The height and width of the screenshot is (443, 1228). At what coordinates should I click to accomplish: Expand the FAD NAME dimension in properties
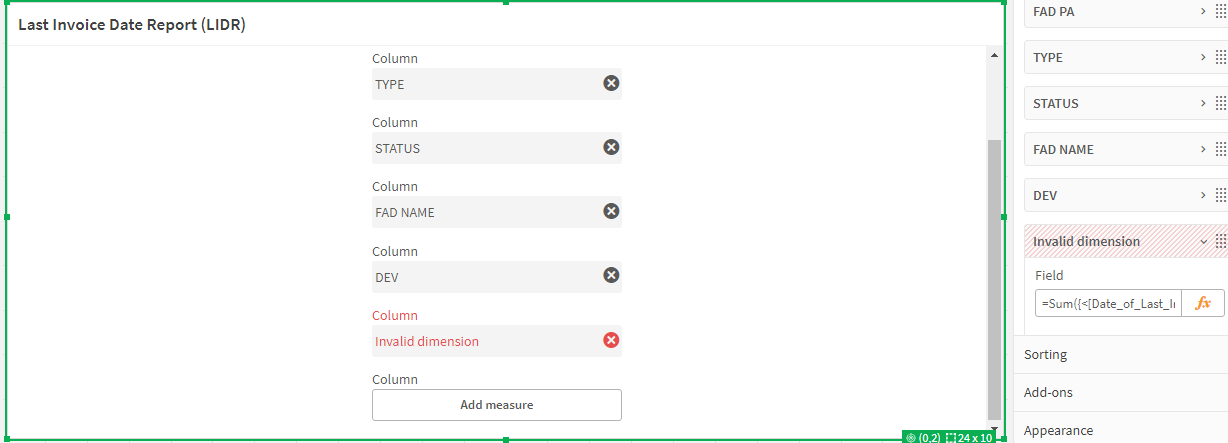point(1203,149)
